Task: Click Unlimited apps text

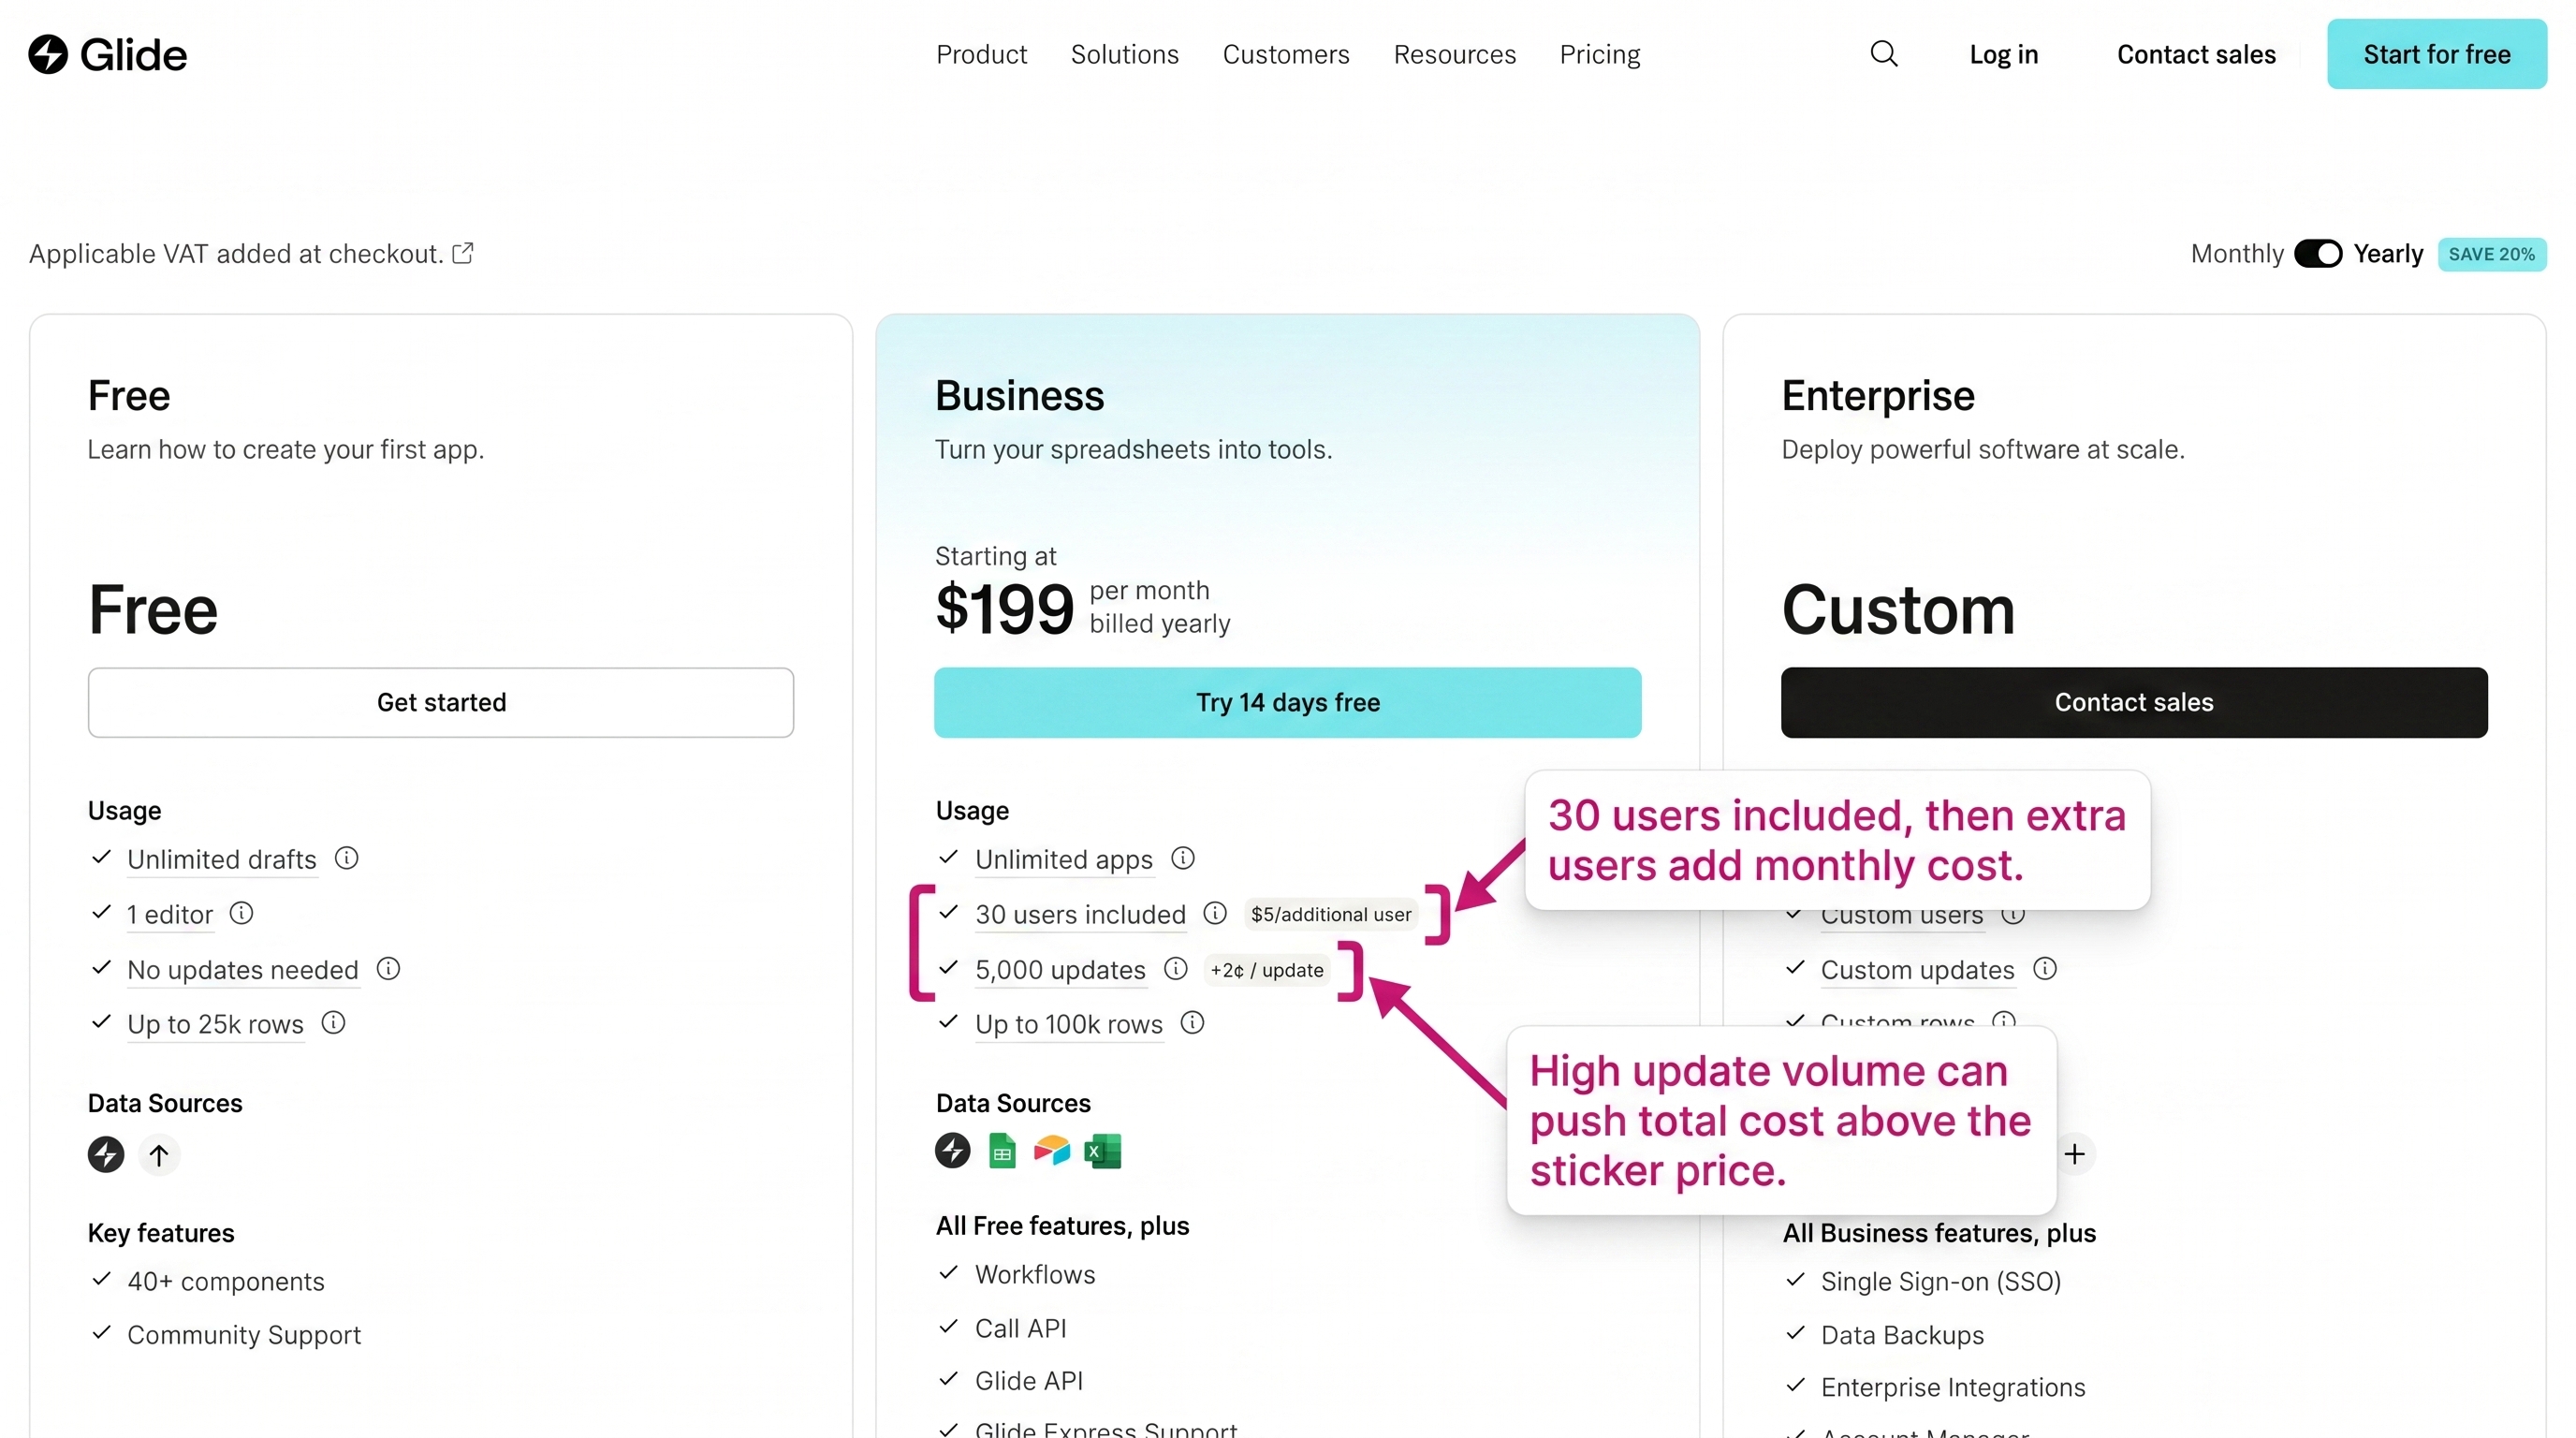Action: (x=1064, y=859)
